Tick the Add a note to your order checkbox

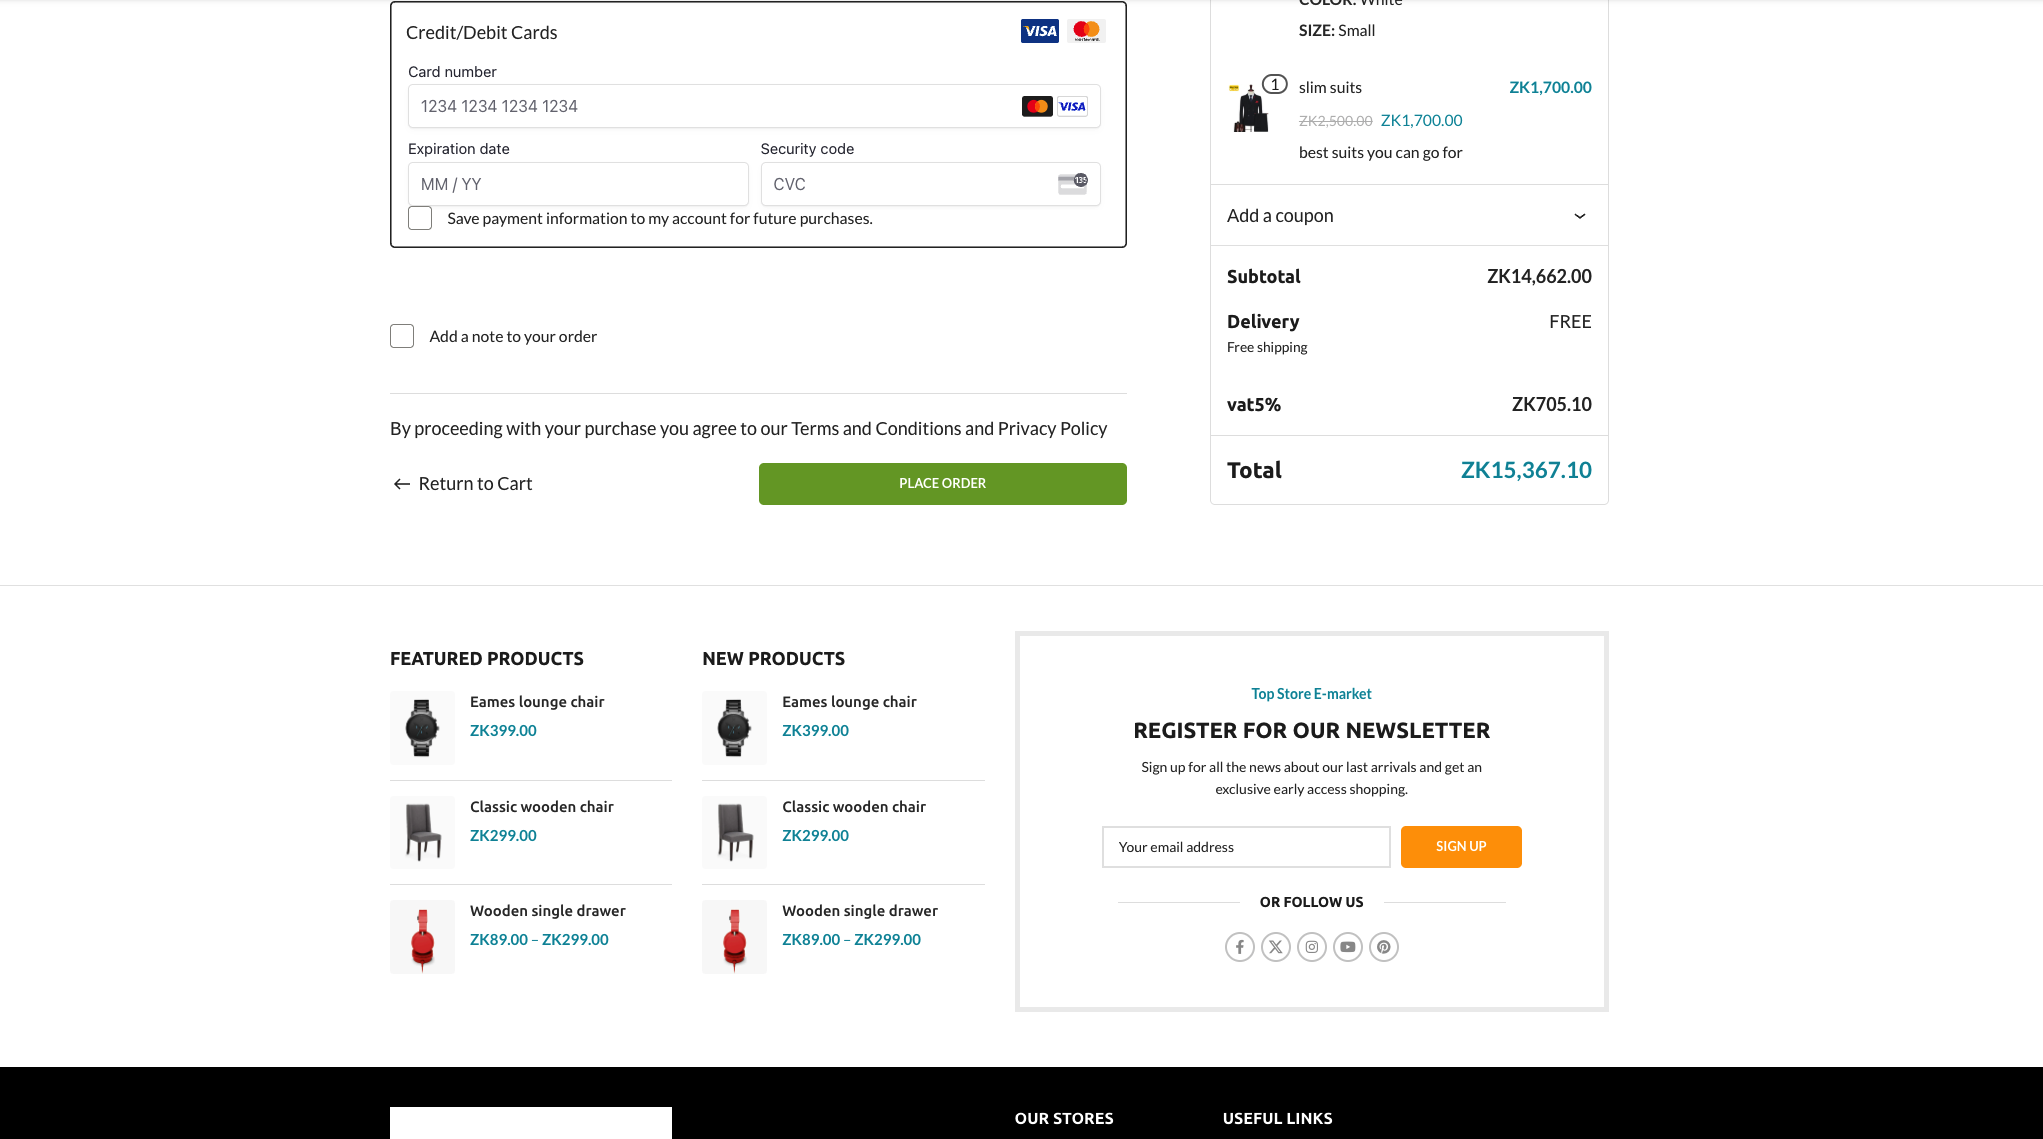402,336
